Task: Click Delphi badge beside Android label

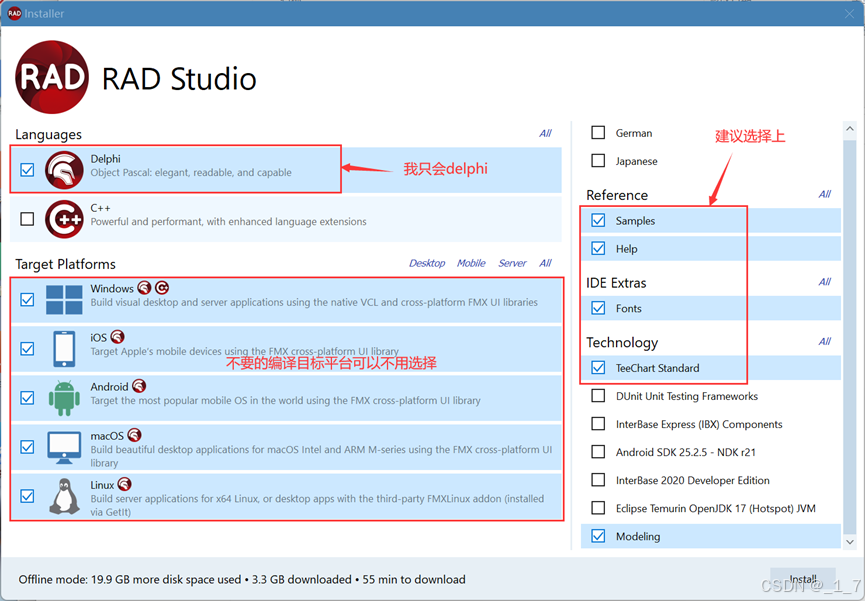Action: coord(139,386)
